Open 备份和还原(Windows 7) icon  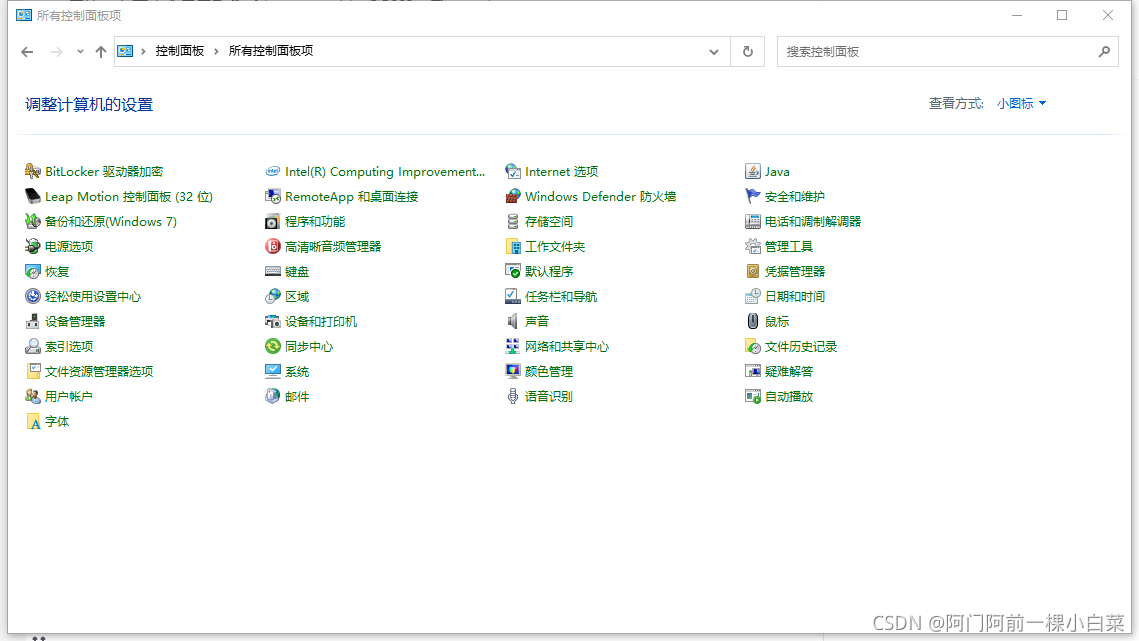point(33,222)
